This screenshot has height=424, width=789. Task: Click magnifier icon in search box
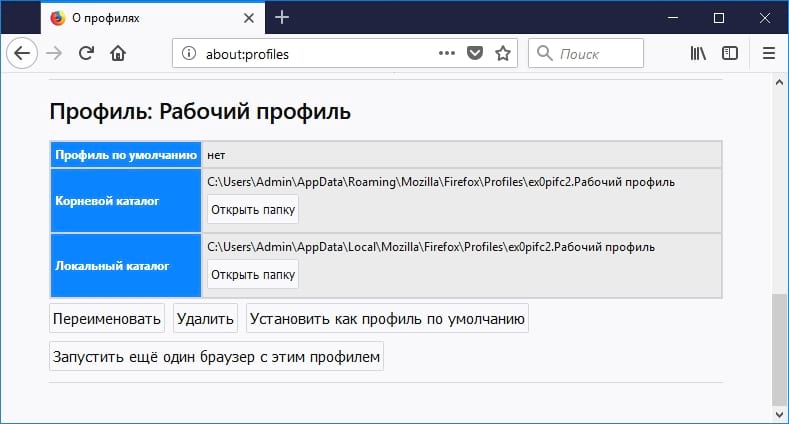(544, 53)
